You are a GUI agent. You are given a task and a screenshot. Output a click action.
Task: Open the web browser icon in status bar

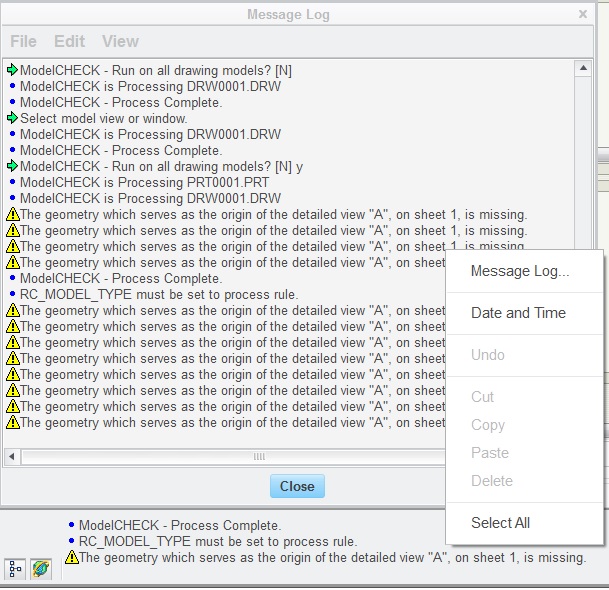[41, 569]
